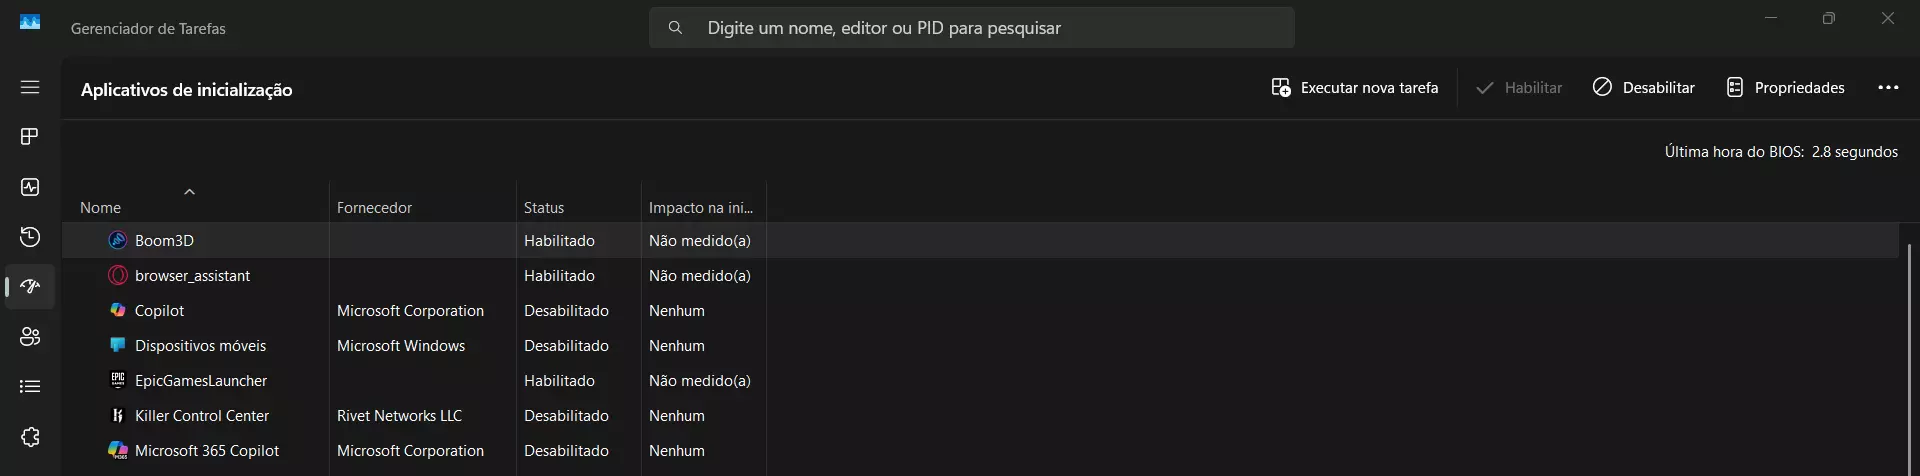Open the Users page icon
The width and height of the screenshot is (1920, 476).
click(30, 337)
